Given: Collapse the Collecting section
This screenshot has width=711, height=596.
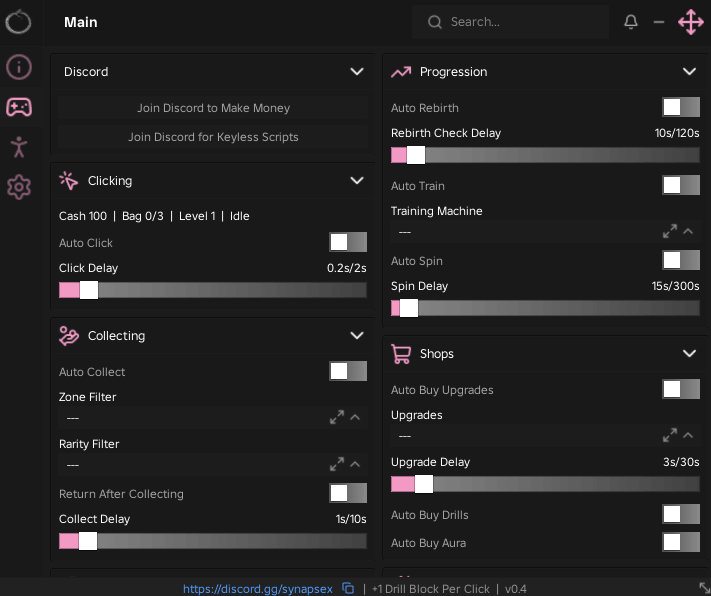Looking at the screenshot, I should click(357, 336).
